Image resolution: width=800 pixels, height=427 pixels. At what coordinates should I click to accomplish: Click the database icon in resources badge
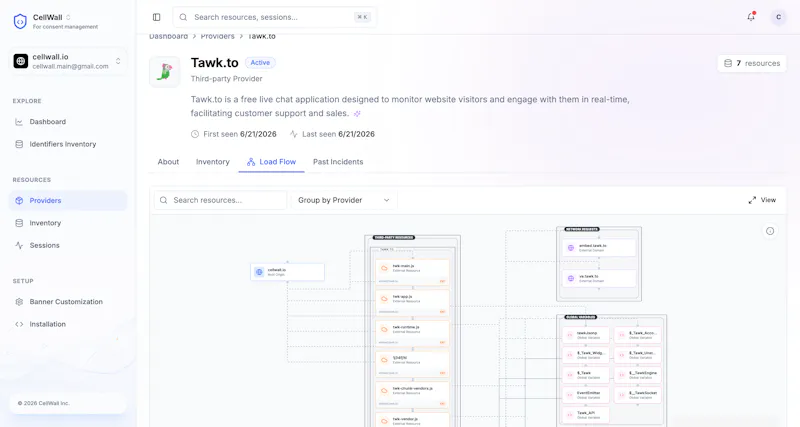(728, 63)
